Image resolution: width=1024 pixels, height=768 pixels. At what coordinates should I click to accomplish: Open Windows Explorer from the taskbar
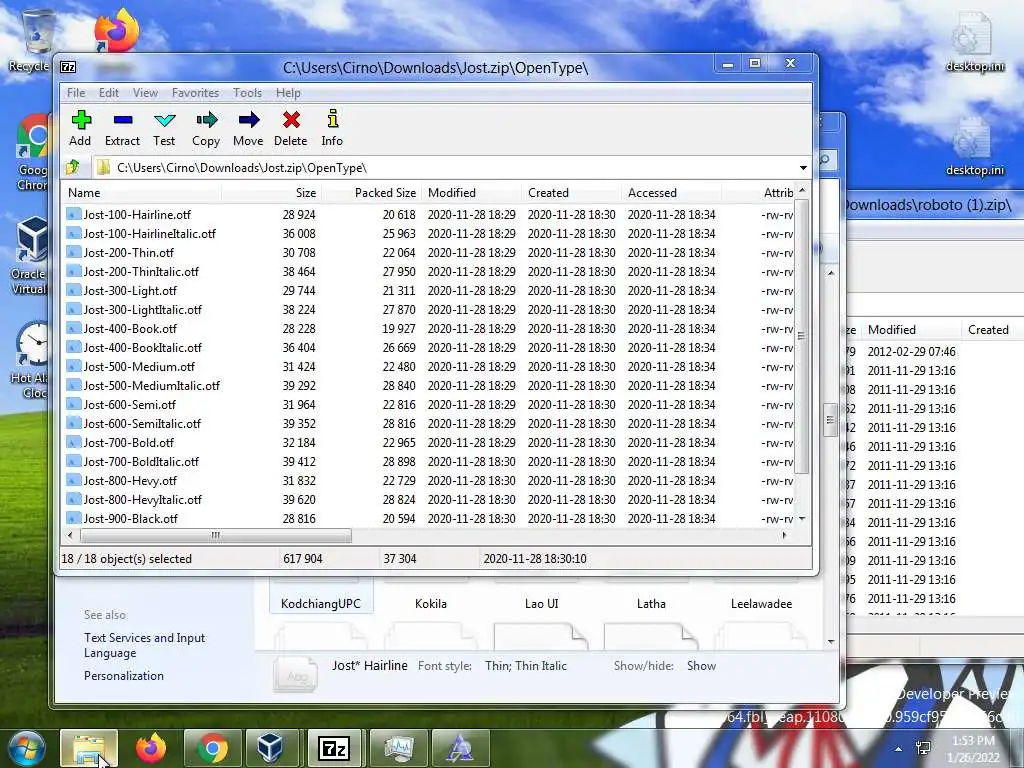tap(89, 748)
